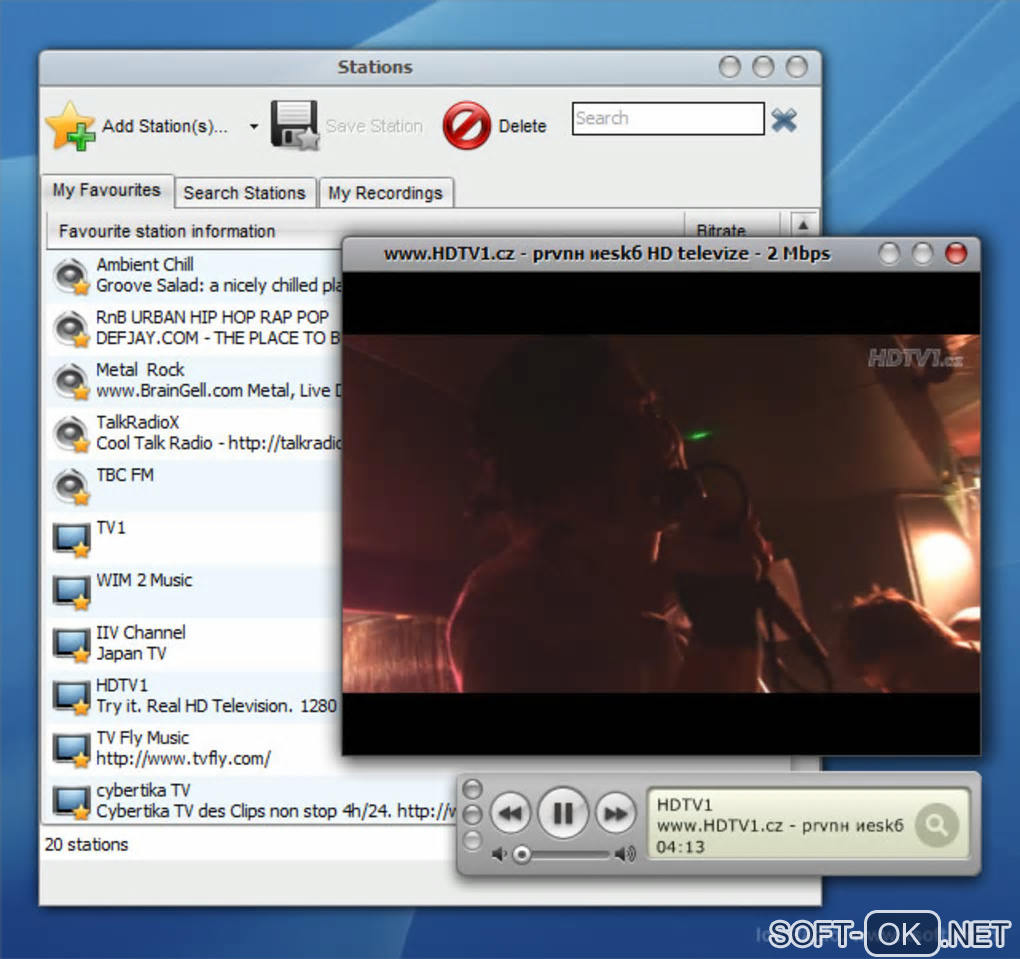
Task: Open the My Recordings tab
Action: [385, 193]
